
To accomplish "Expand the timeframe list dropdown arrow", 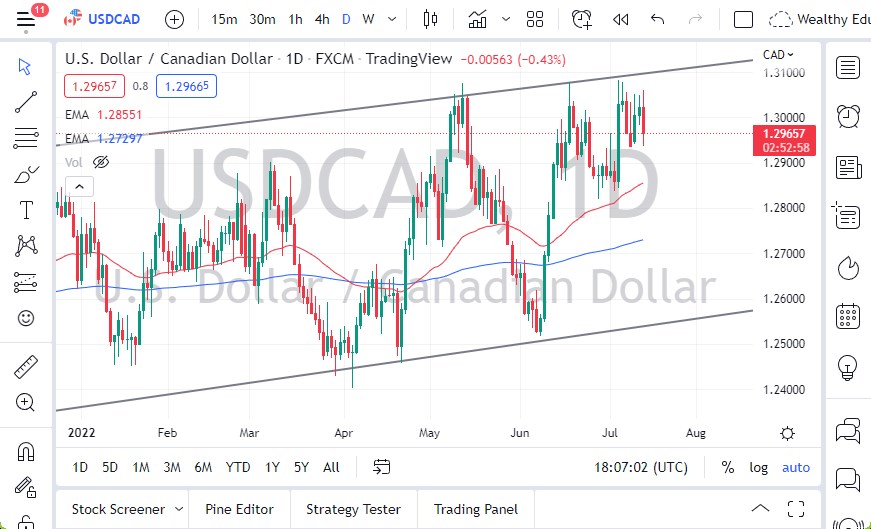I will pyautogui.click(x=392, y=19).
